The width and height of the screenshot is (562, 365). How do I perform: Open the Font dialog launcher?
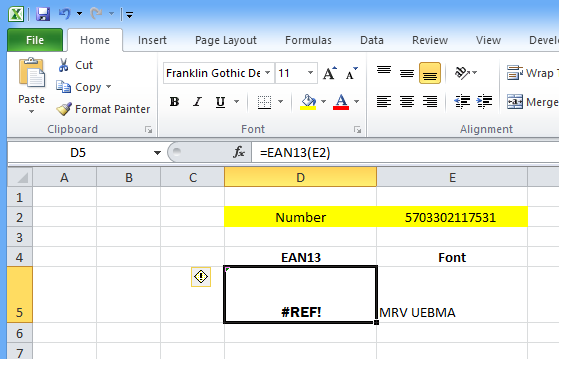[x=357, y=130]
